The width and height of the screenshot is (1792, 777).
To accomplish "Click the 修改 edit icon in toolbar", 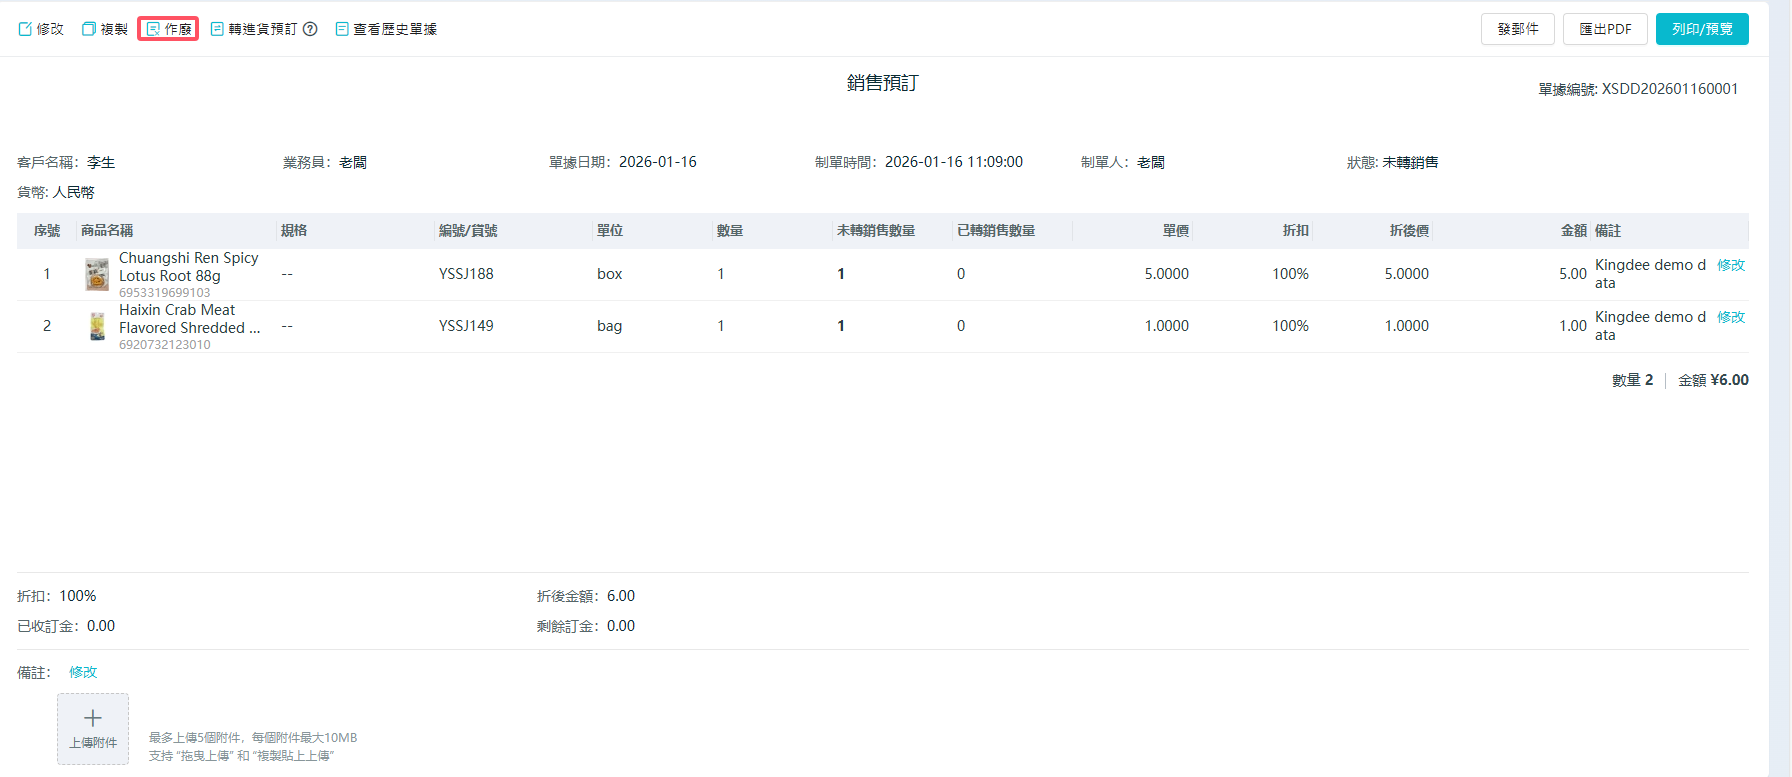I will click(x=25, y=29).
